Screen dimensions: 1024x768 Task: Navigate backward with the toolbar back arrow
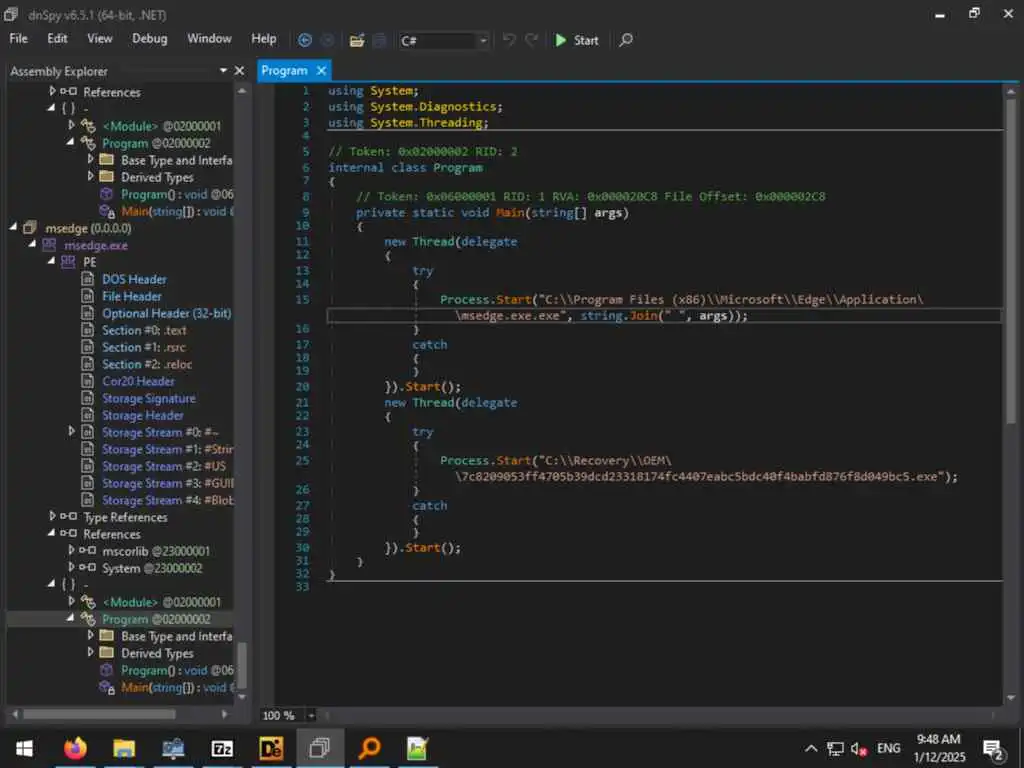[304, 40]
